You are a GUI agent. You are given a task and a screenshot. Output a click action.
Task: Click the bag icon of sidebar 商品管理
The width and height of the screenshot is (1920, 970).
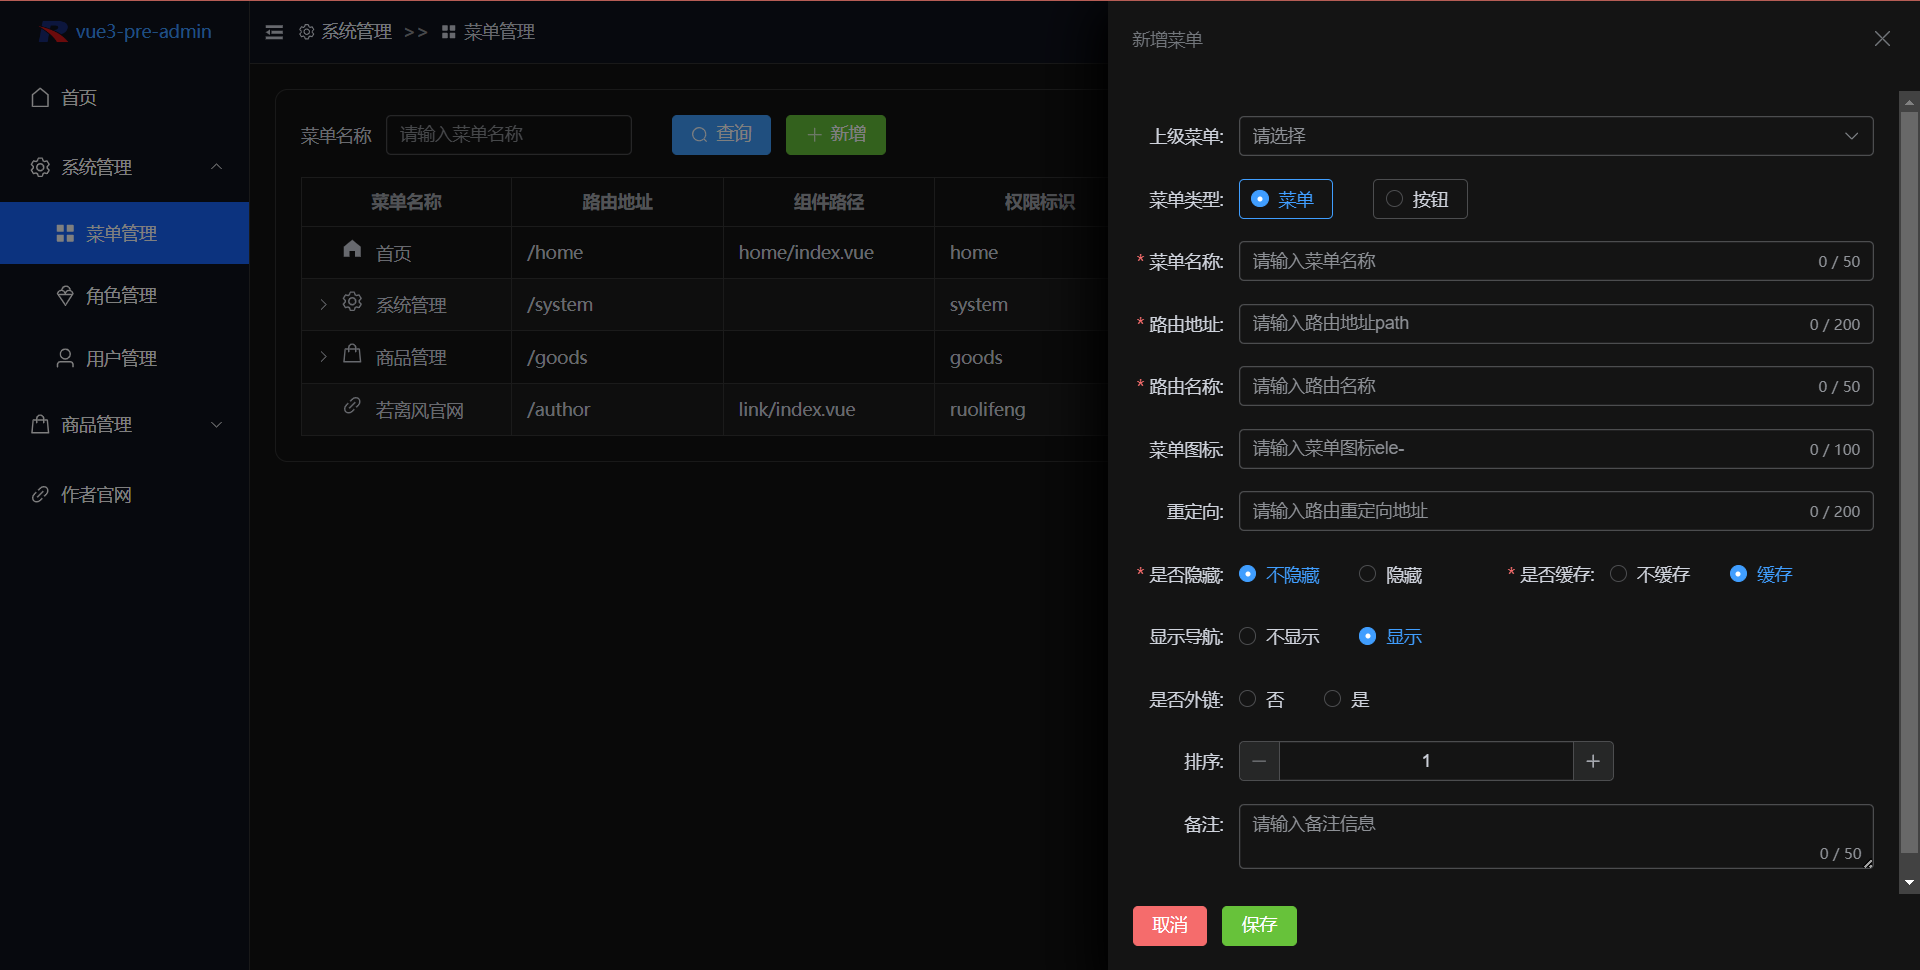[x=40, y=424]
